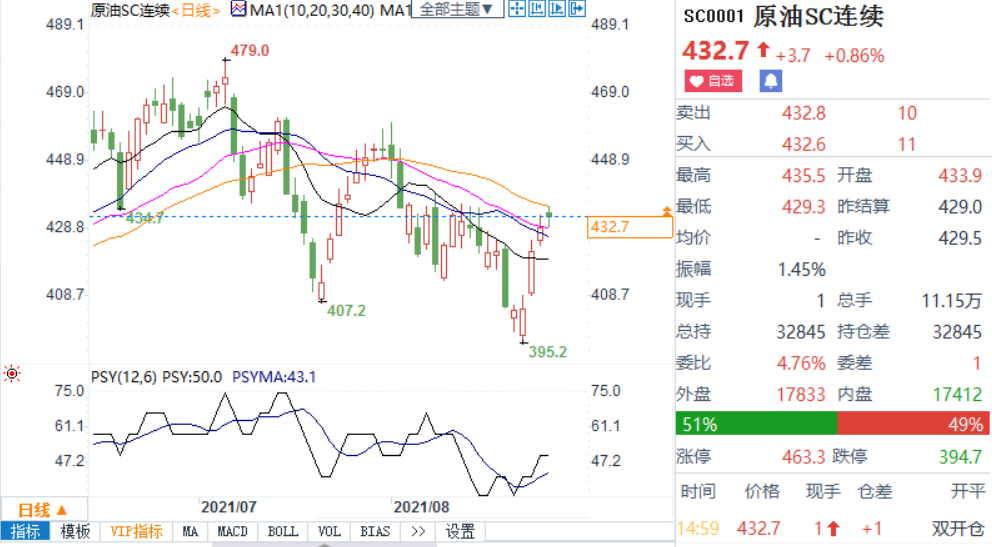Click the red sun icon beside PSY panel

[x=12, y=374]
